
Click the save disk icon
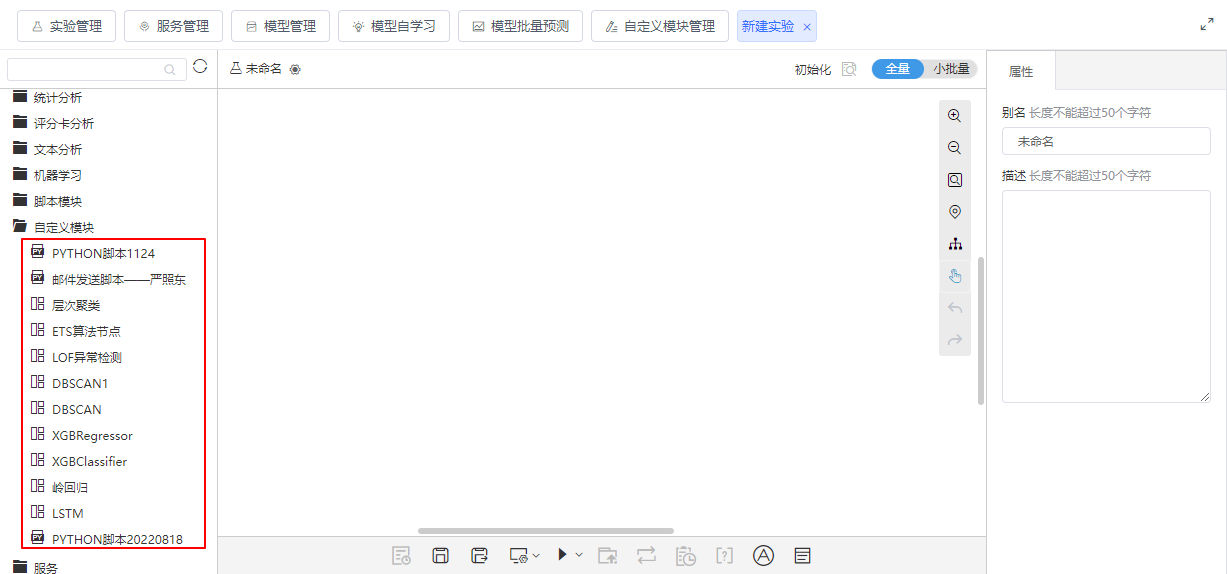440,555
